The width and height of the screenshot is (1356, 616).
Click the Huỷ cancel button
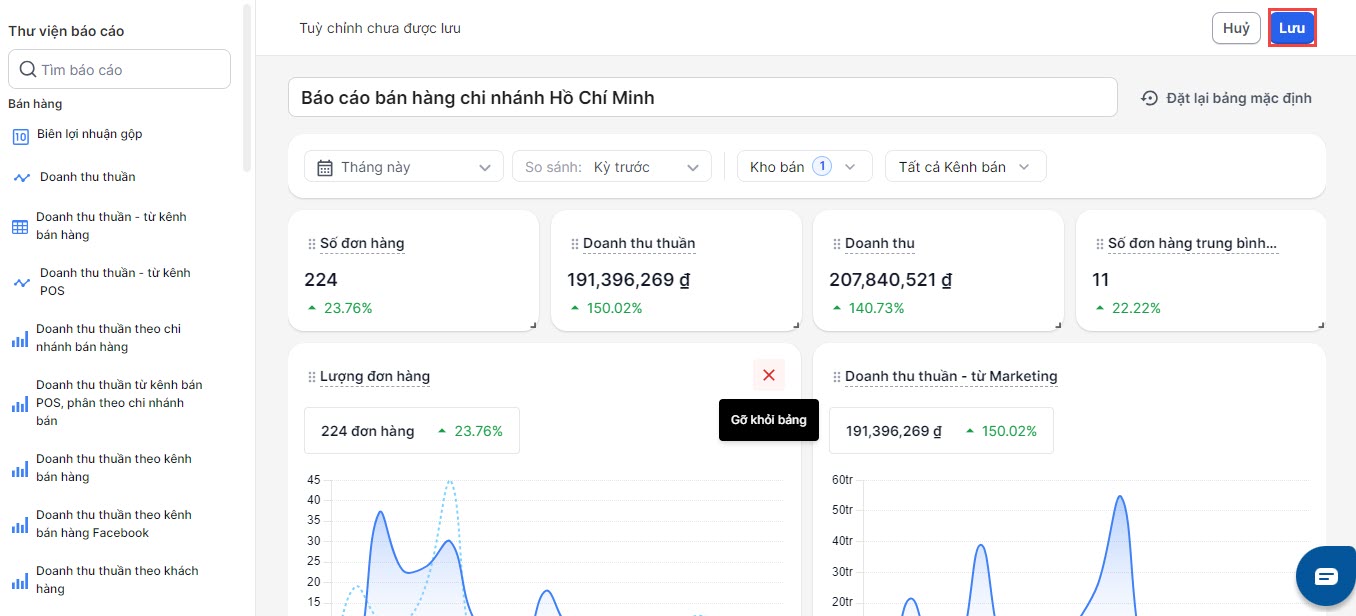click(1236, 28)
